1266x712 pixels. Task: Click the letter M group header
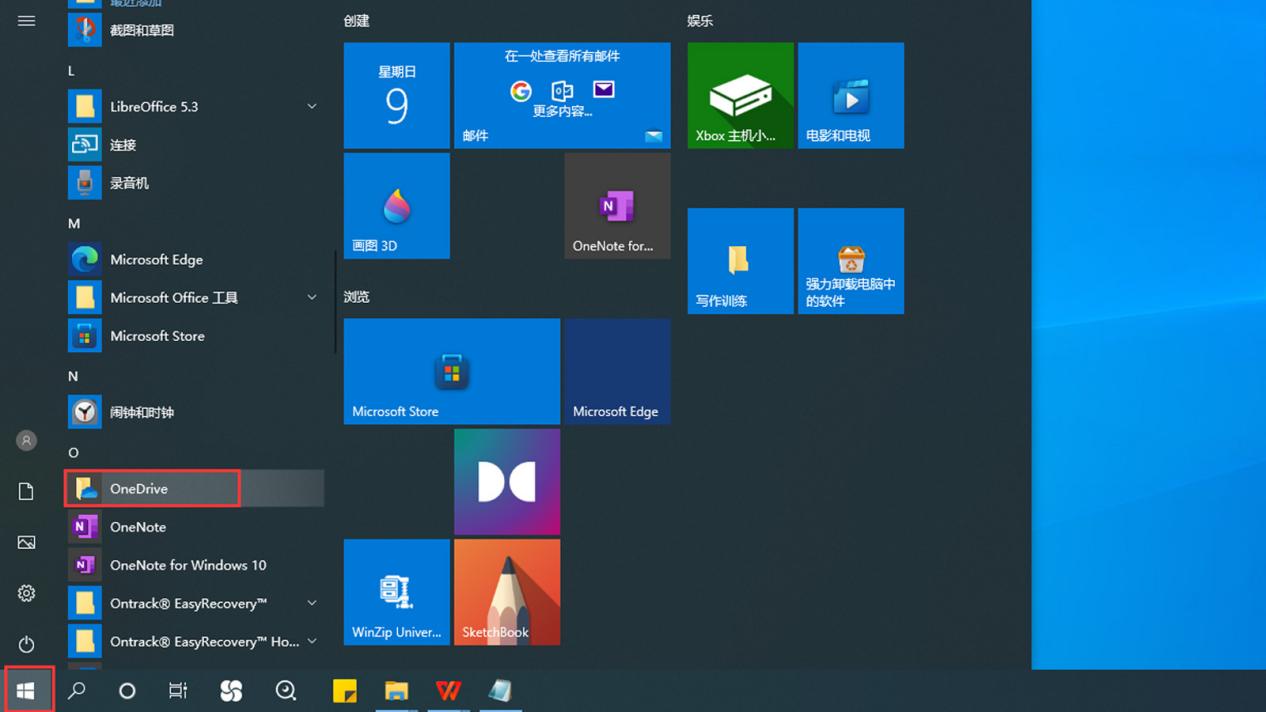[74, 223]
